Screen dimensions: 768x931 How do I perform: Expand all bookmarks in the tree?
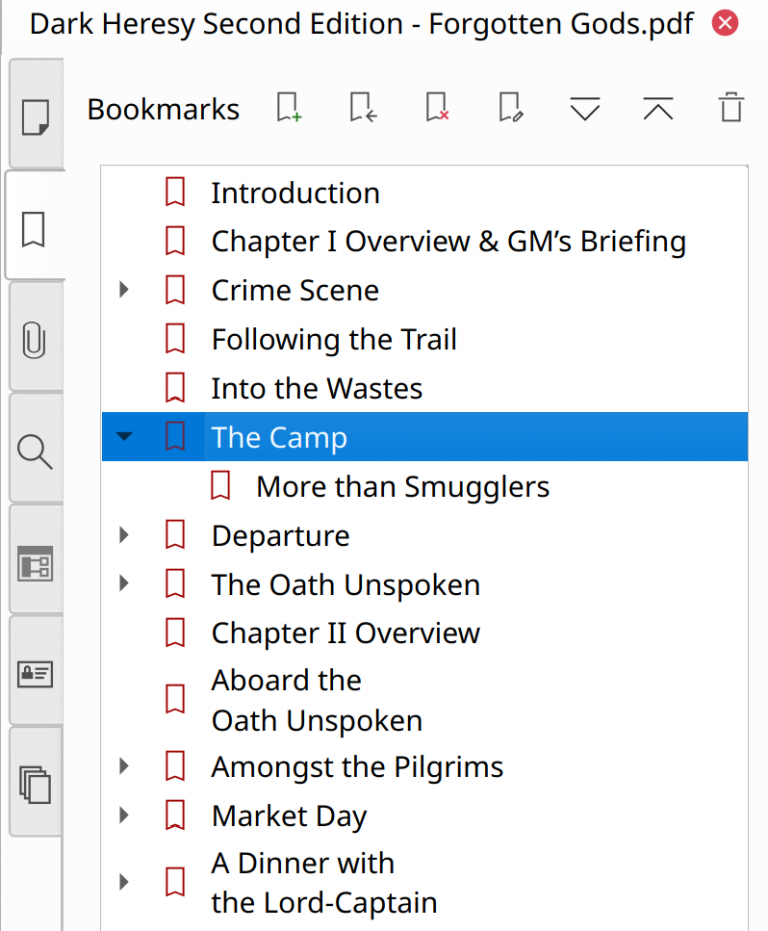584,109
